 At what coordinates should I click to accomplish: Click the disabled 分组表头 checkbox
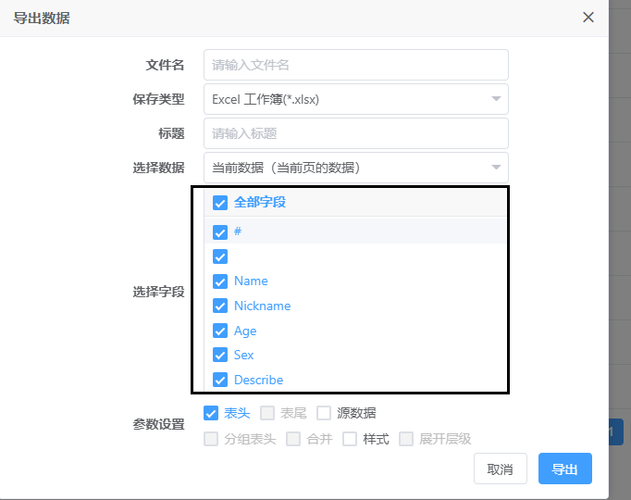(211, 439)
